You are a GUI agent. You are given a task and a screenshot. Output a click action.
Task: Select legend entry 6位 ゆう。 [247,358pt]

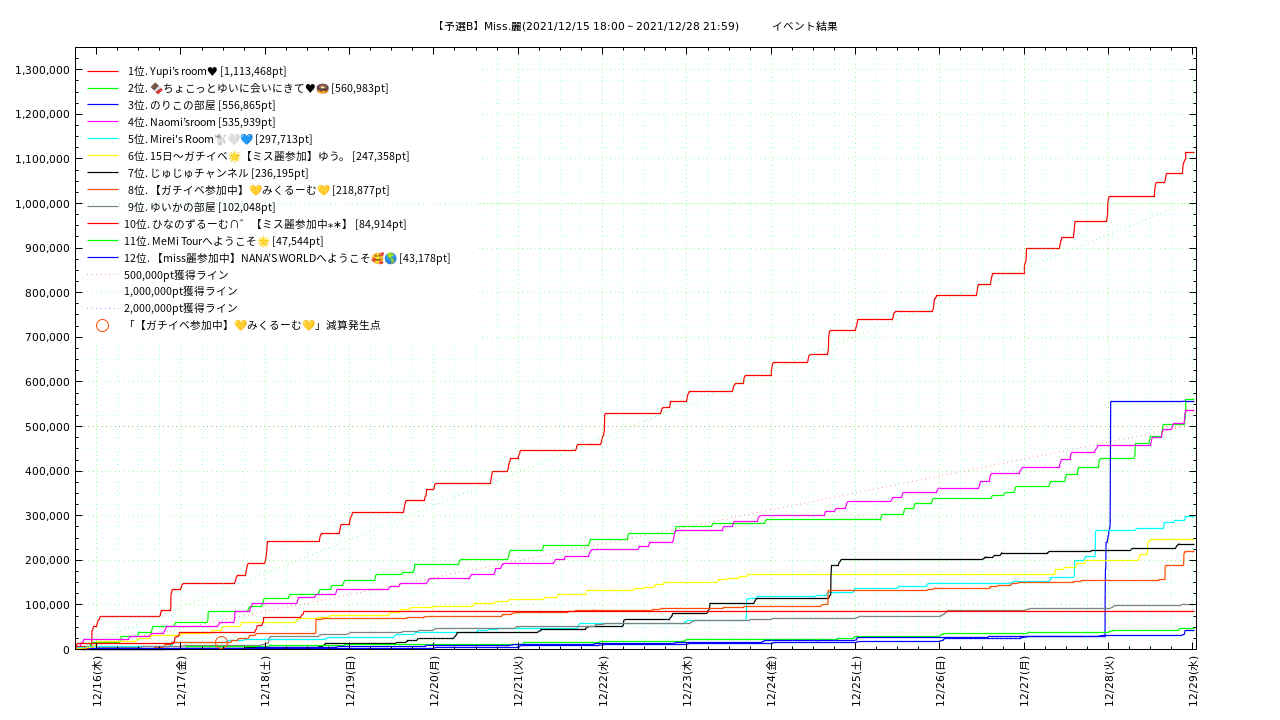pos(267,156)
